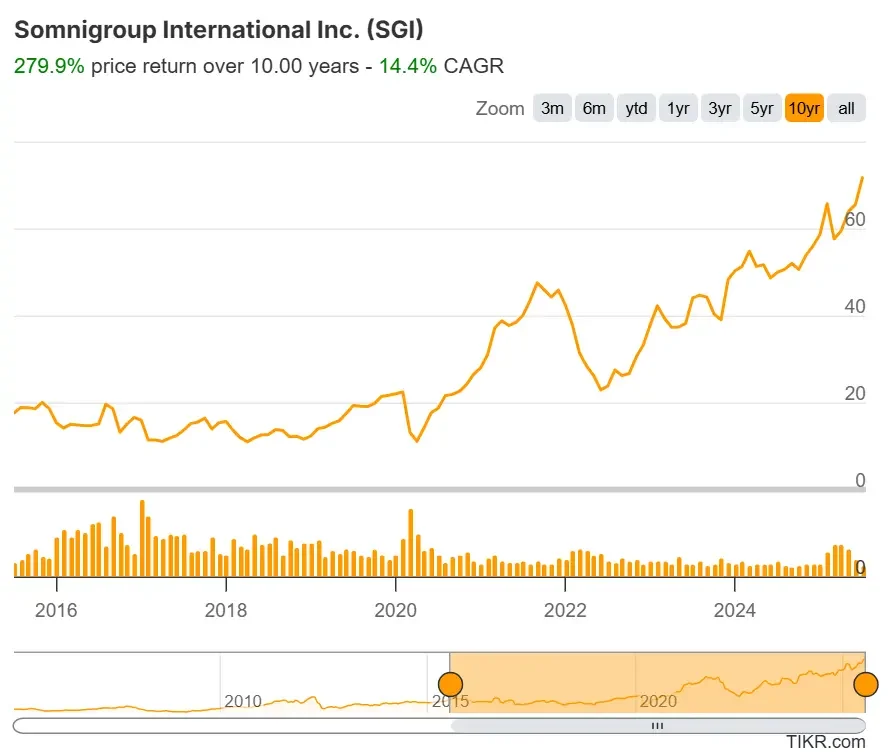Click the 2016 x-axis label
The image size is (895, 754).
tap(56, 610)
